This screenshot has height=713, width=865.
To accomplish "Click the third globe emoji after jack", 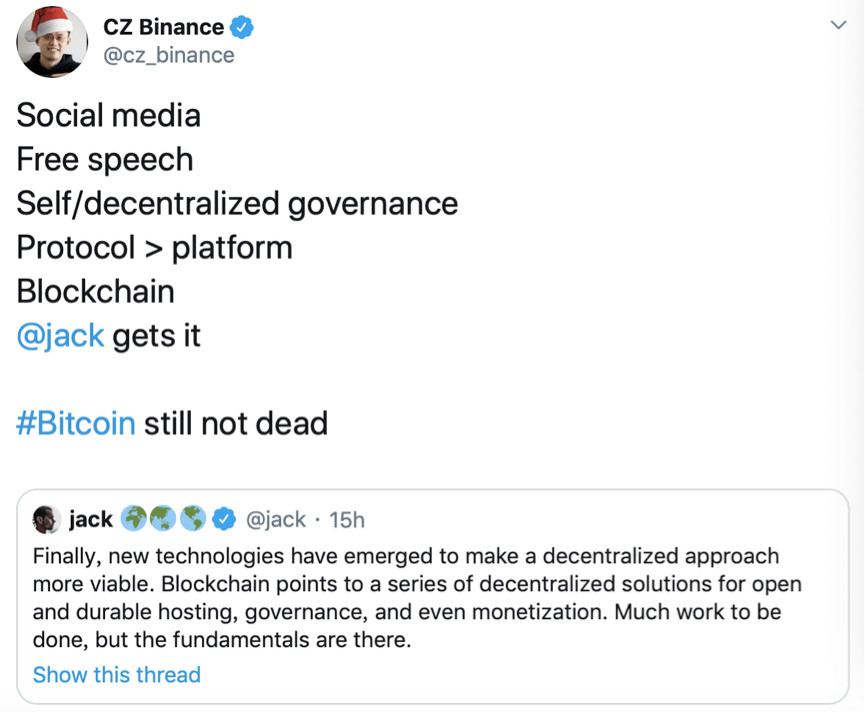I will tap(193, 518).
